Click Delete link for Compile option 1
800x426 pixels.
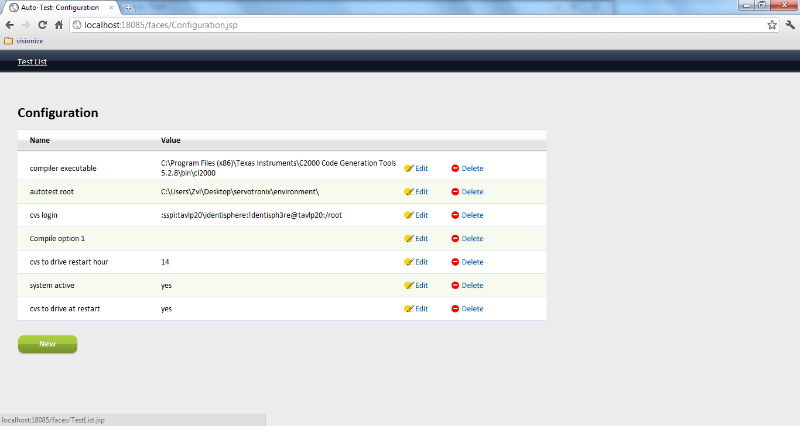[472, 239]
